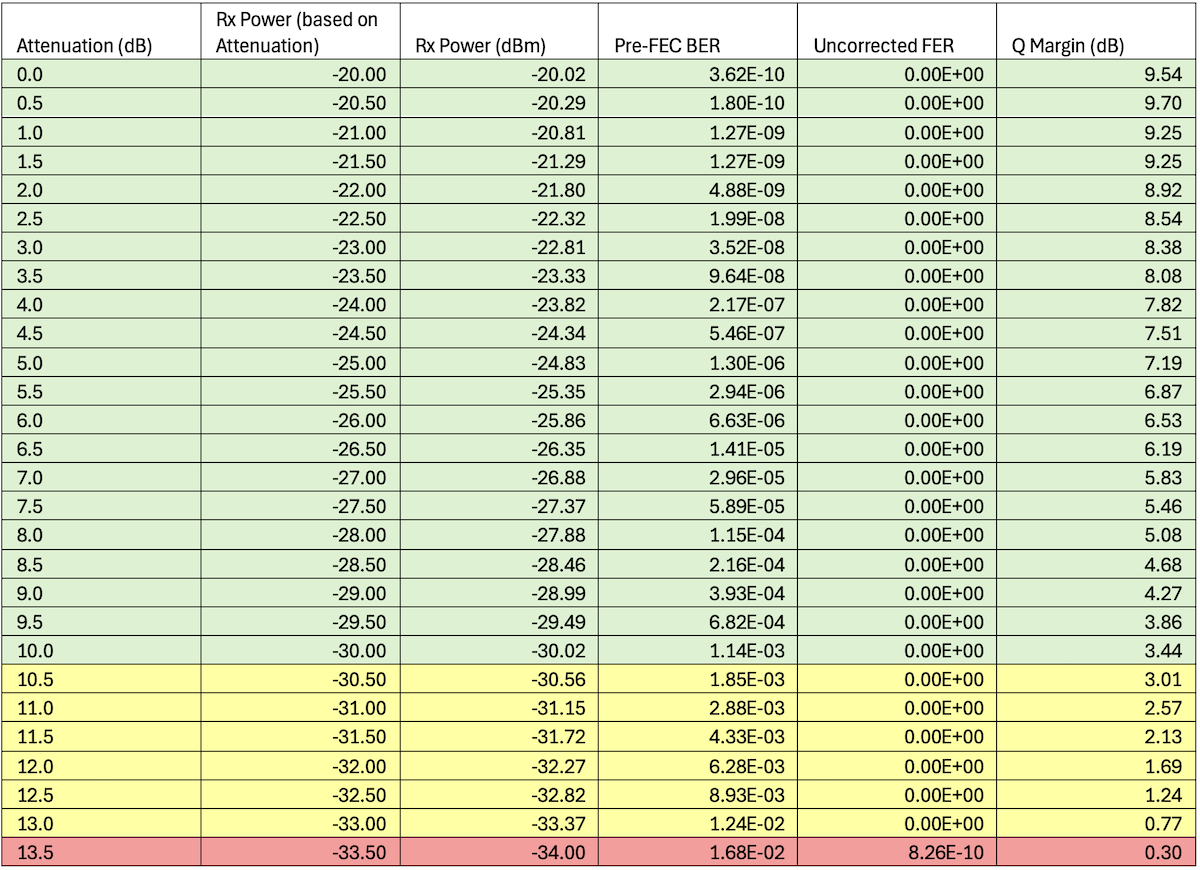Click the Pre-FEC BER value 1.15E-04
The height and width of the screenshot is (870, 1200).
698,536
